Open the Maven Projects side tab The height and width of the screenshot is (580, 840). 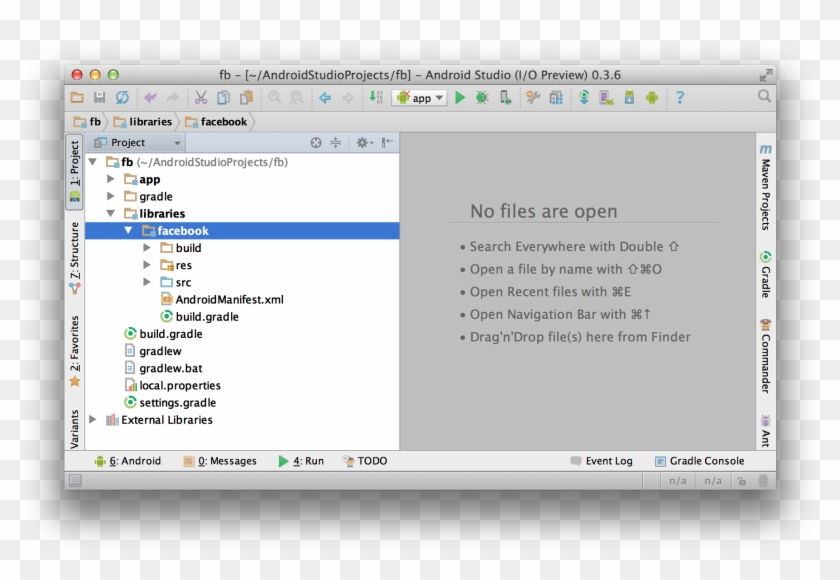click(766, 186)
